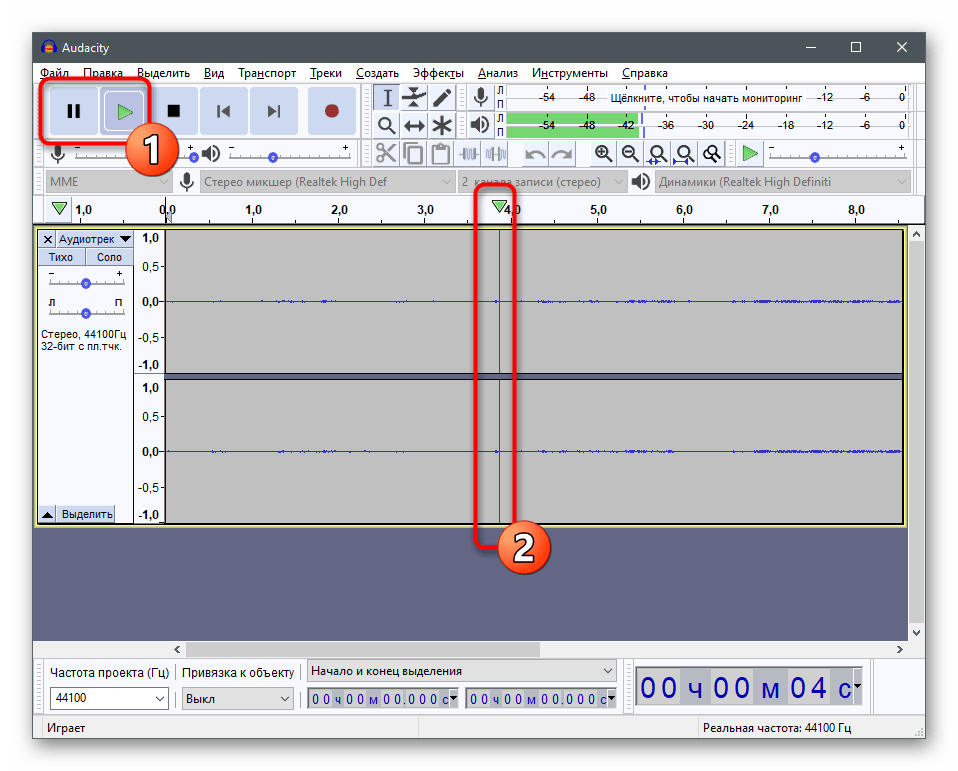
Task: Skip to start of the track
Action: (224, 111)
